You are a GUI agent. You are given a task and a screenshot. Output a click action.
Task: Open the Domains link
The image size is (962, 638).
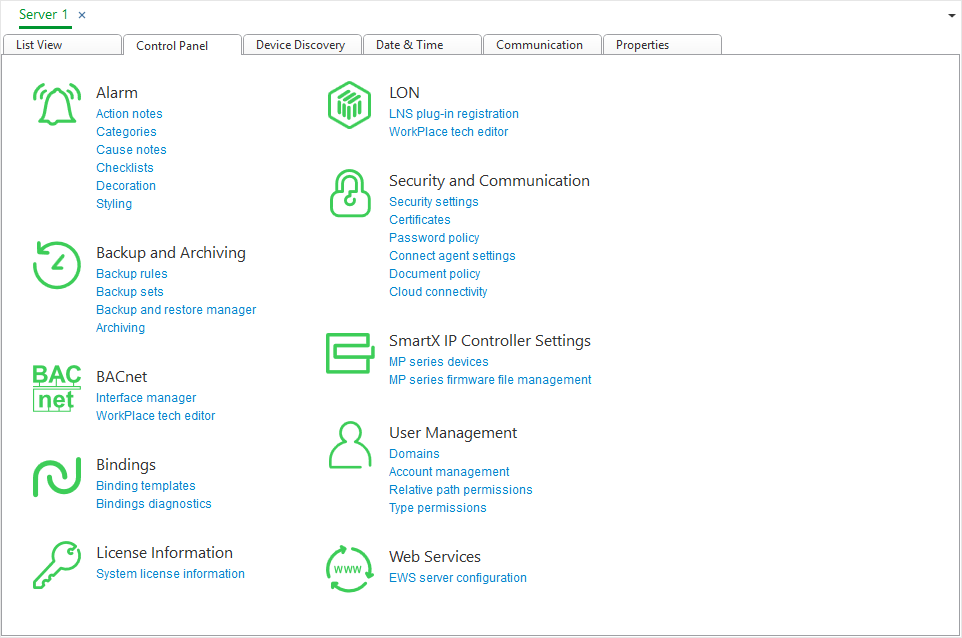pos(414,454)
